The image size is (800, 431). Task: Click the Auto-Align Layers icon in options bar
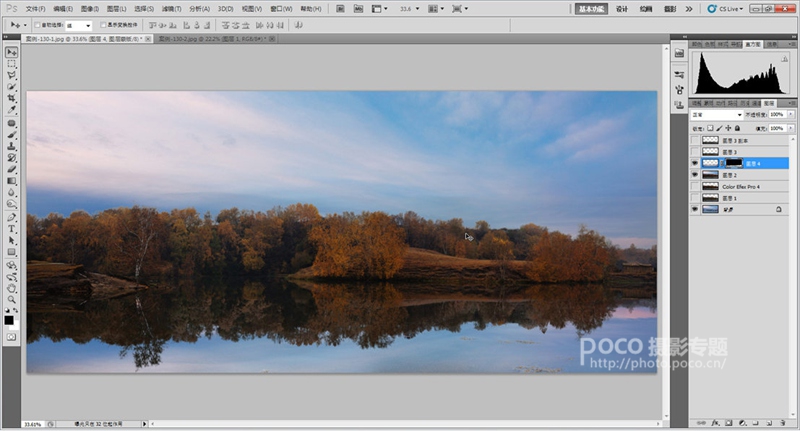(298, 25)
